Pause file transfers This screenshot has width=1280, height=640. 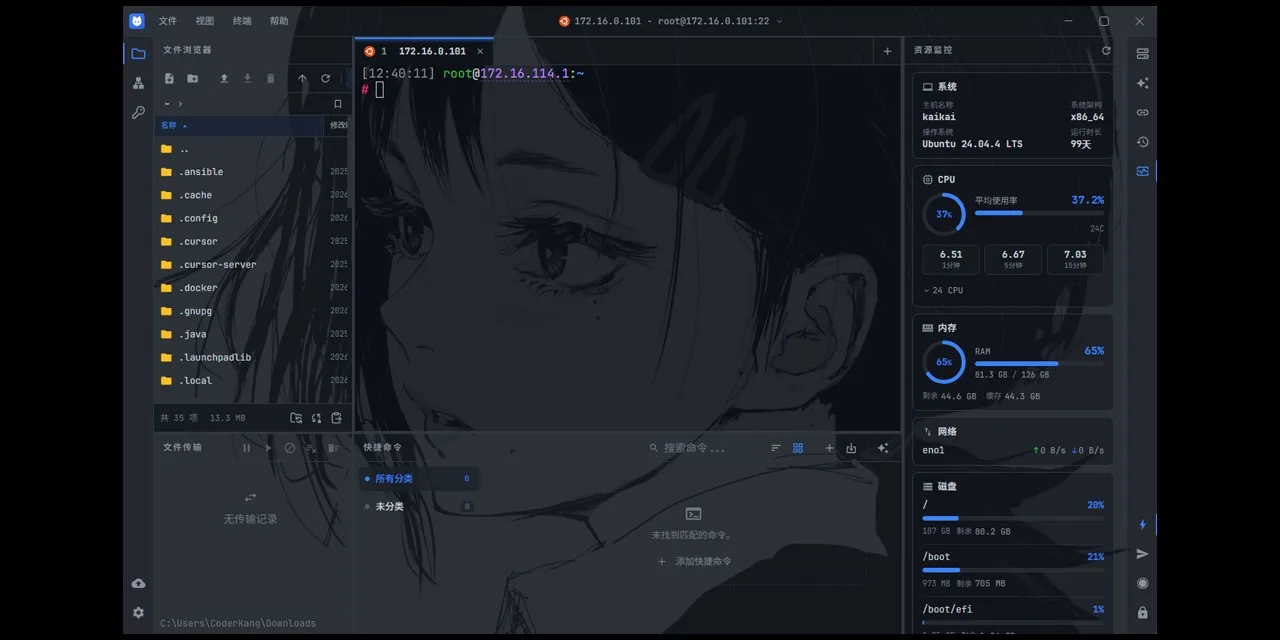246,448
